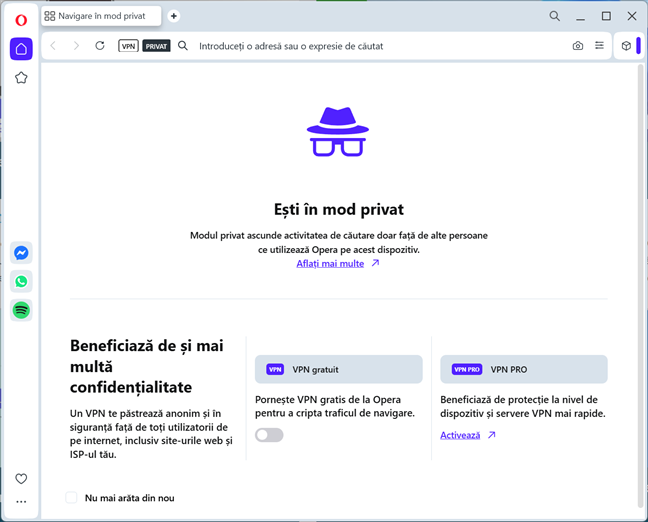Open WhatsApp from the sidebar
This screenshot has width=648, height=522.
(21, 282)
